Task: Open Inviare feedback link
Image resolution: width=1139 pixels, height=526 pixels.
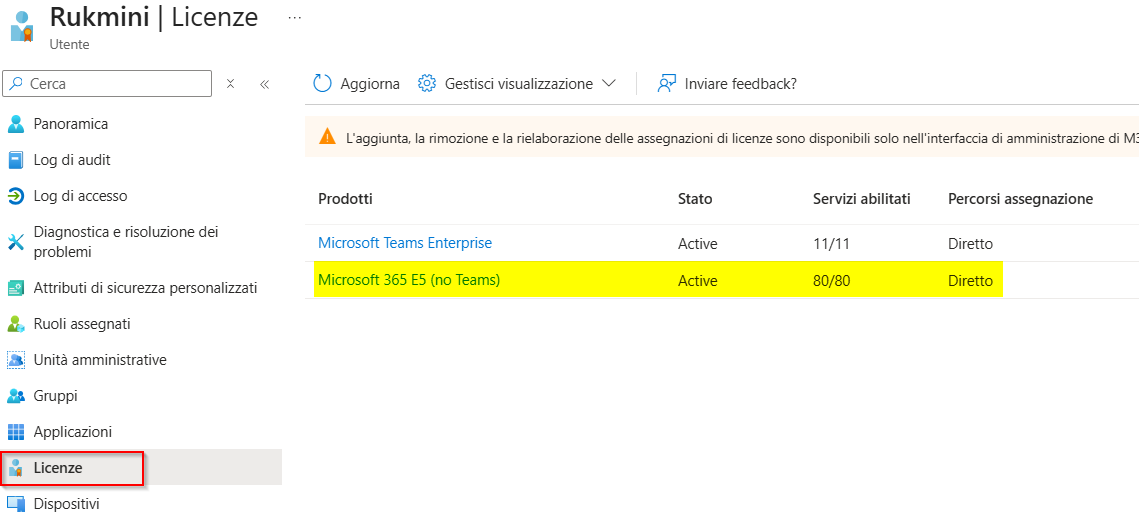Action: coord(741,84)
